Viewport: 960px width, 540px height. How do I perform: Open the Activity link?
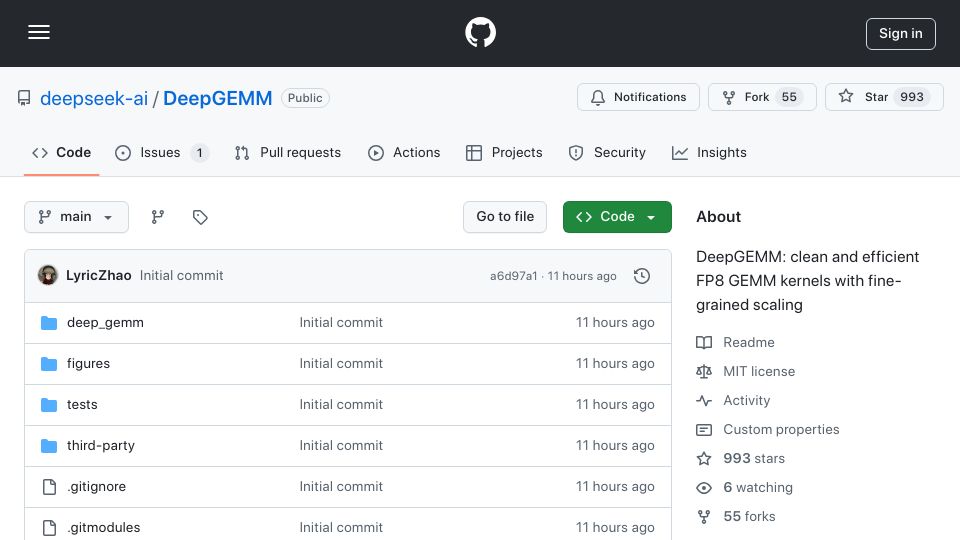point(733,400)
